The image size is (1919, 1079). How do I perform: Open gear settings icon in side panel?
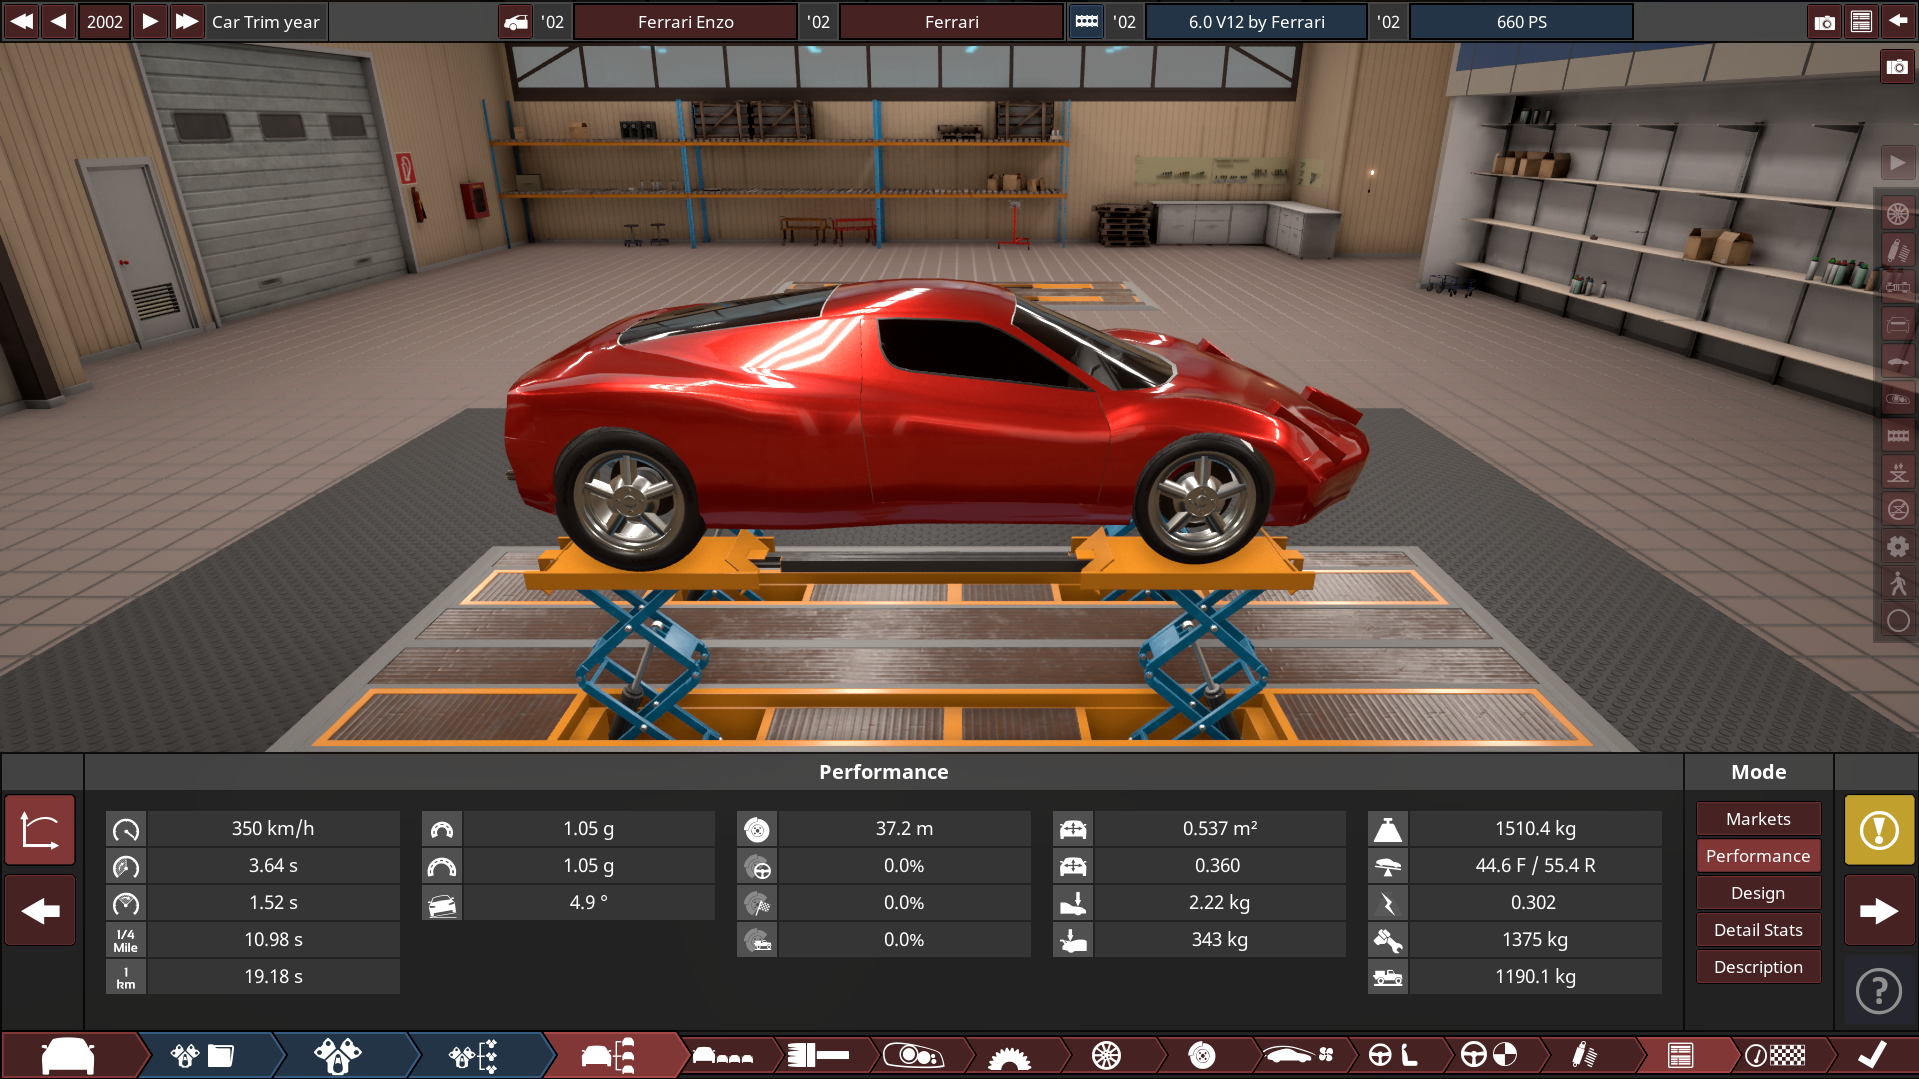click(x=1897, y=546)
